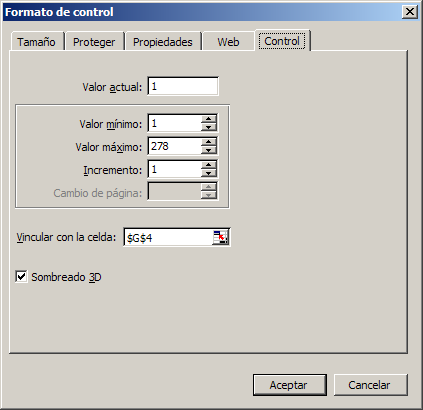Image resolution: width=423 pixels, height=410 pixels.
Task: Increase Valor mínimo with up arrow
Action: click(x=209, y=119)
